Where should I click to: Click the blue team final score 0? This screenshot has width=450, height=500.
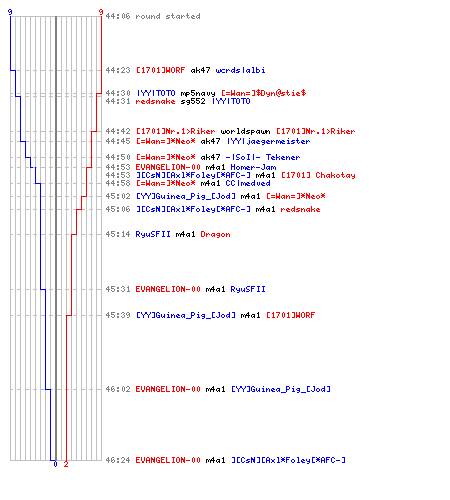pos(55,464)
